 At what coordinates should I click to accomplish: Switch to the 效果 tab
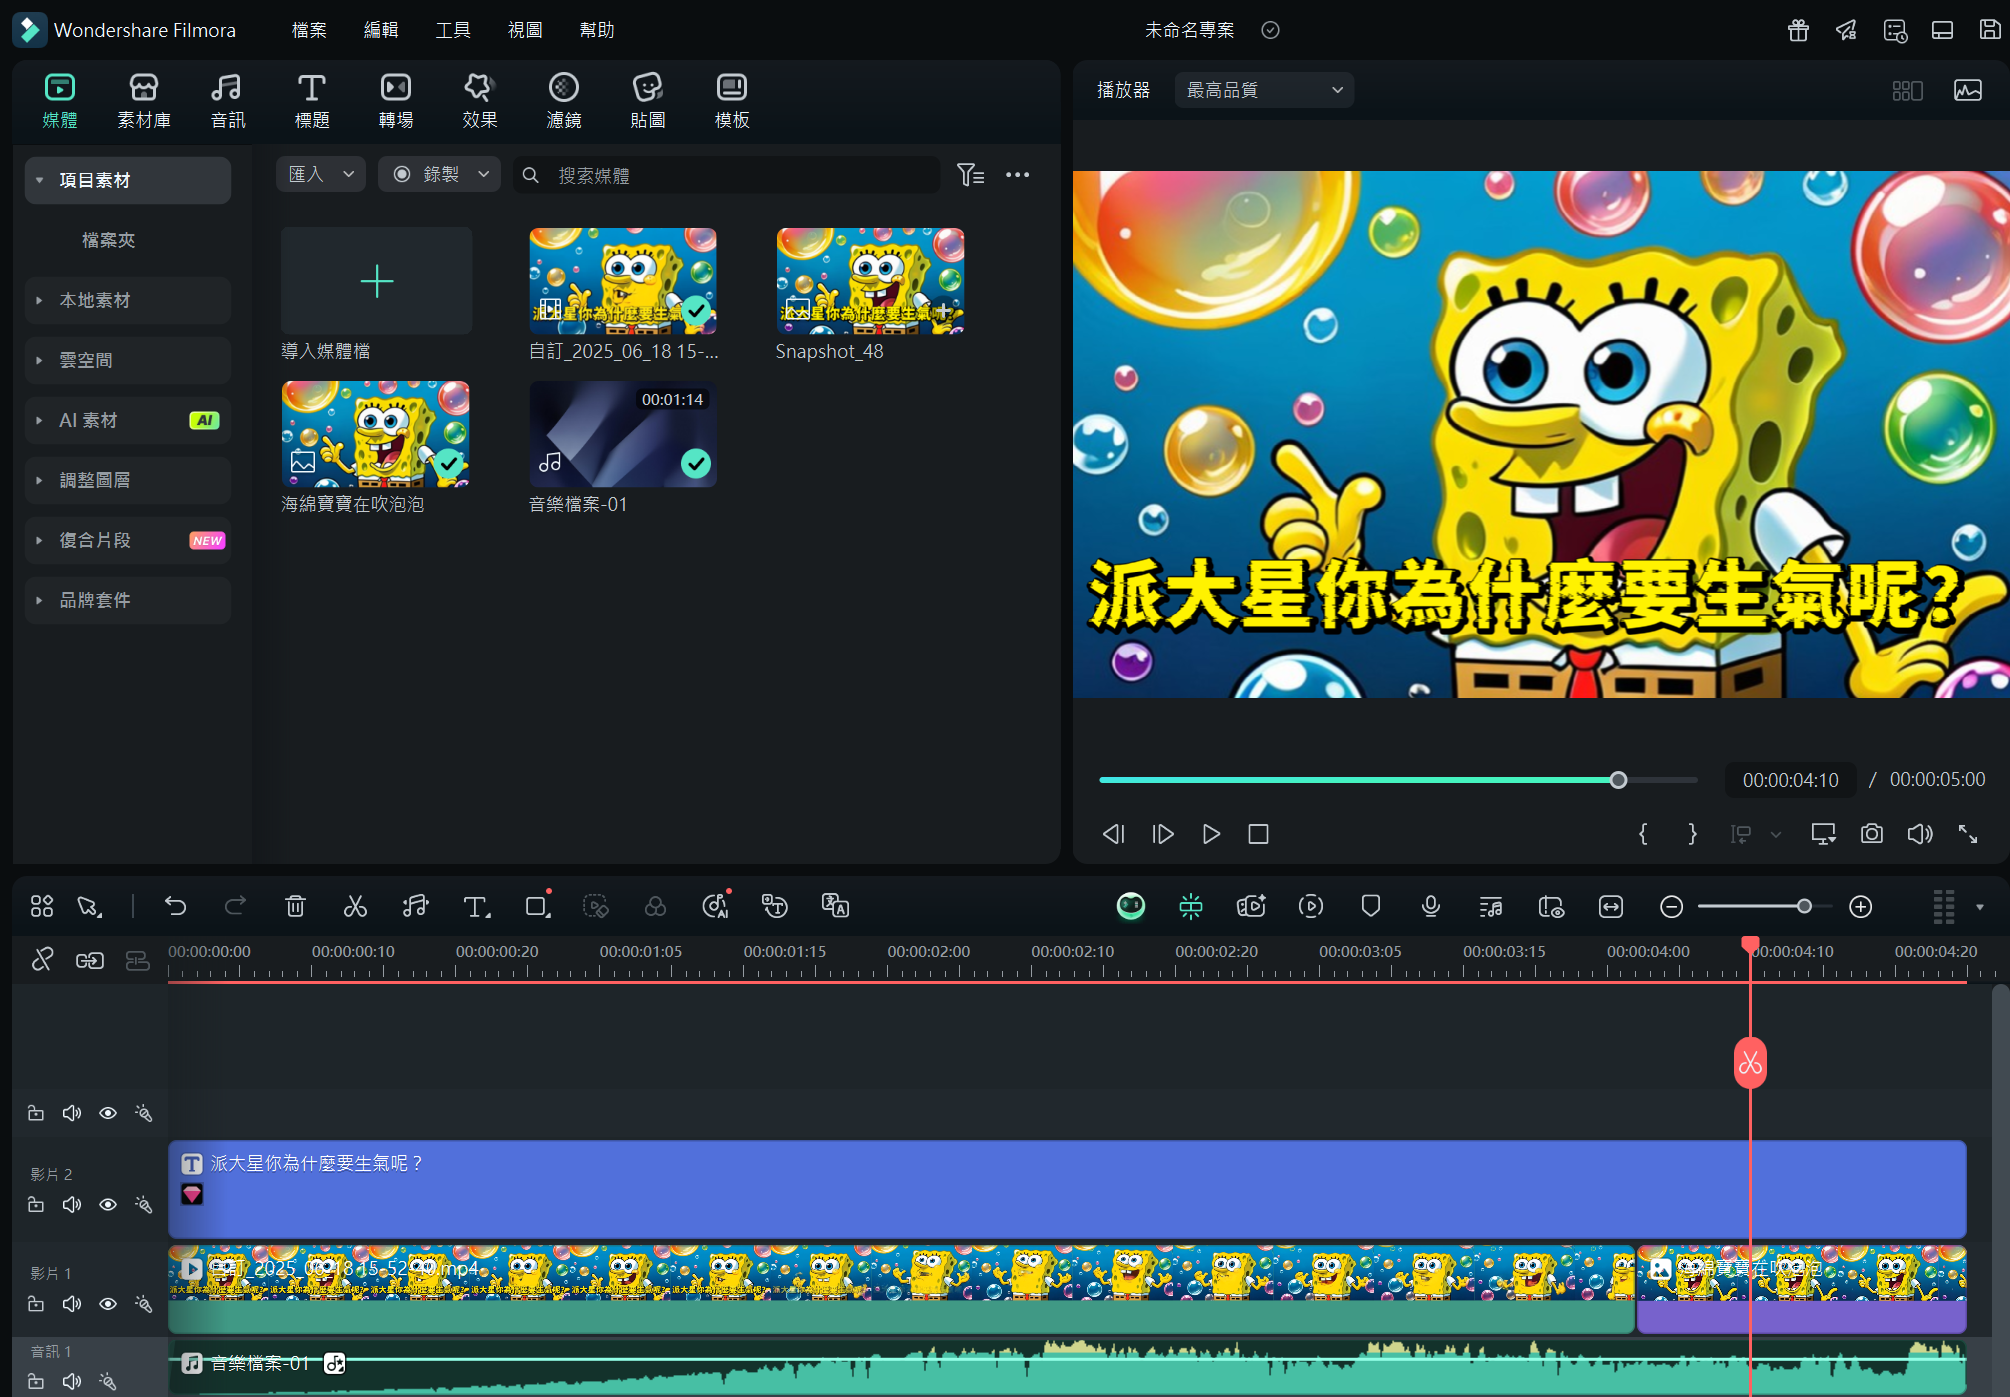480,101
